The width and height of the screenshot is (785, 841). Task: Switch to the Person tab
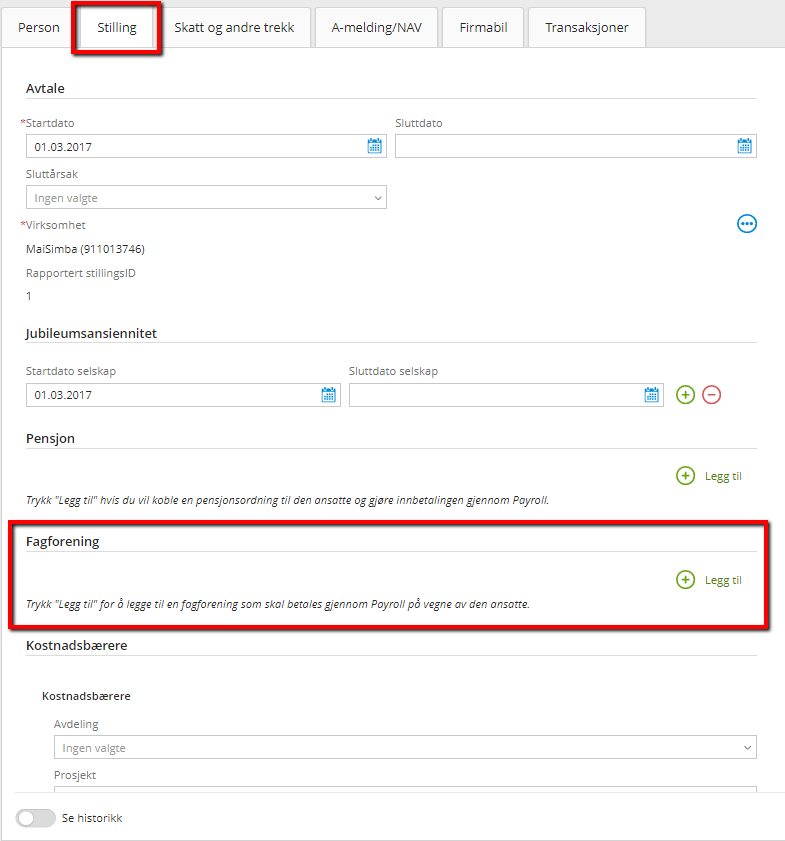coord(39,28)
